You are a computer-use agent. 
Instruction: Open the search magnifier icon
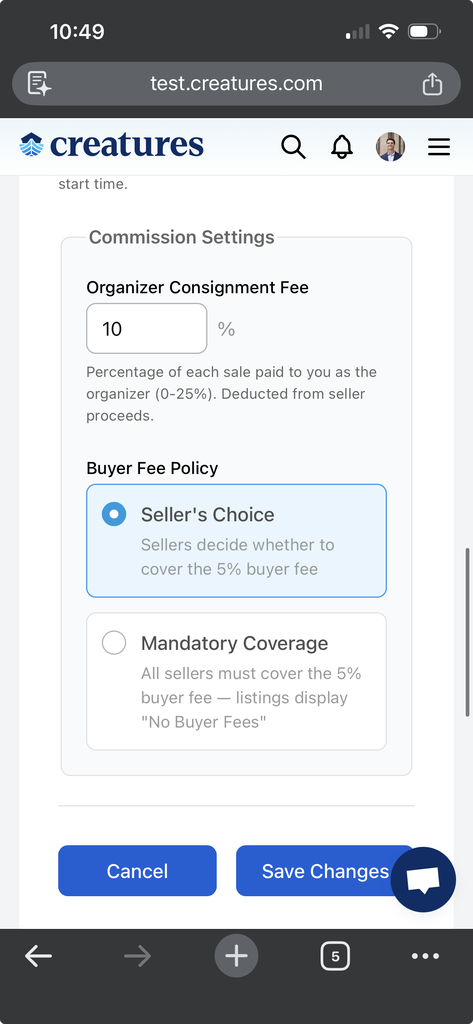(x=293, y=147)
